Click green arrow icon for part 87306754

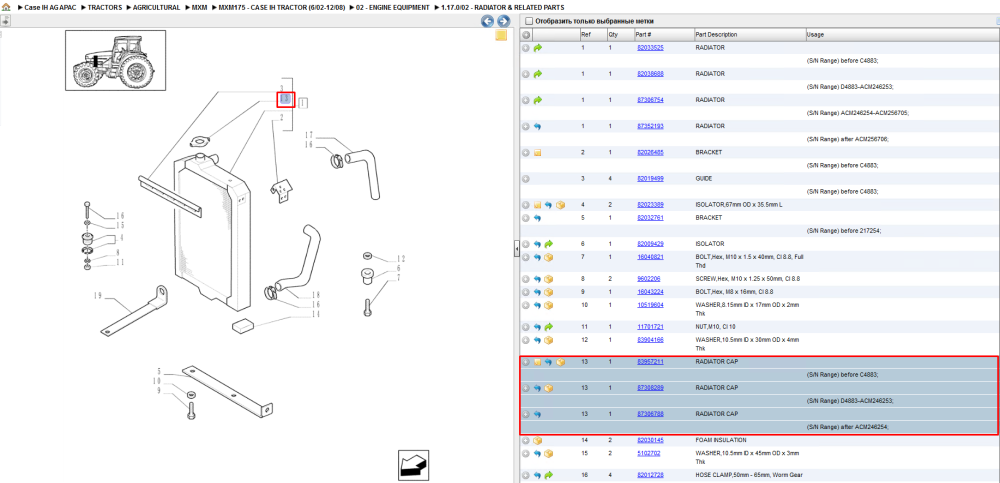click(538, 100)
